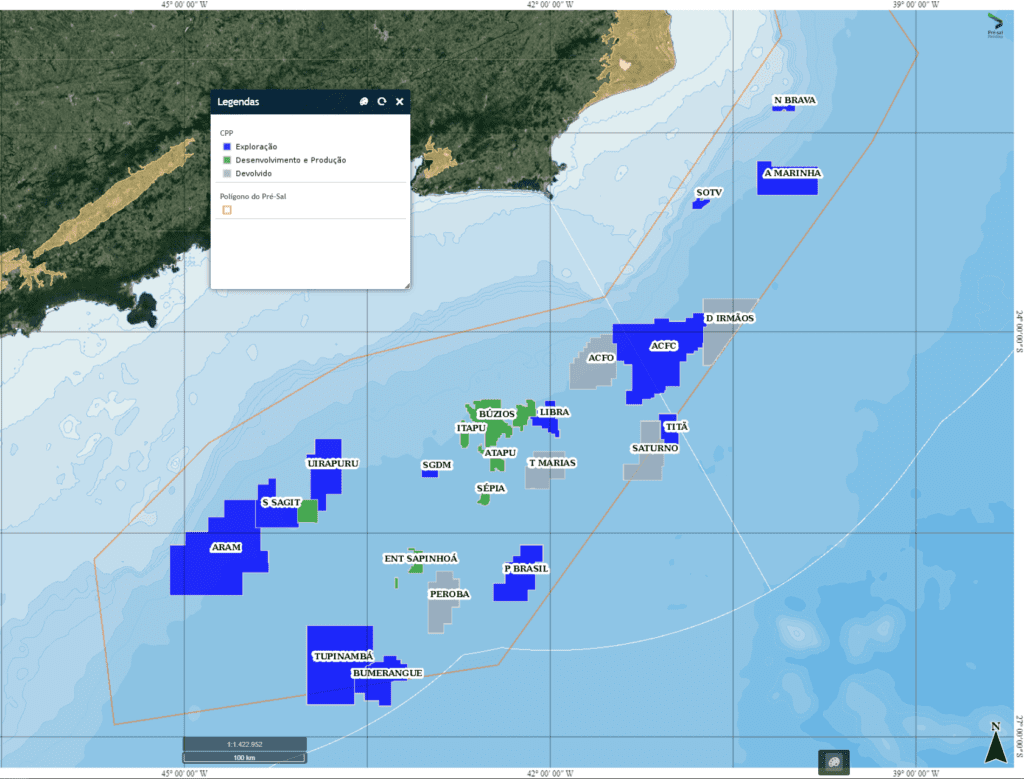The width and height of the screenshot is (1024, 779).
Task: Click the TUPINAMBÁ block label
Action: (x=342, y=656)
